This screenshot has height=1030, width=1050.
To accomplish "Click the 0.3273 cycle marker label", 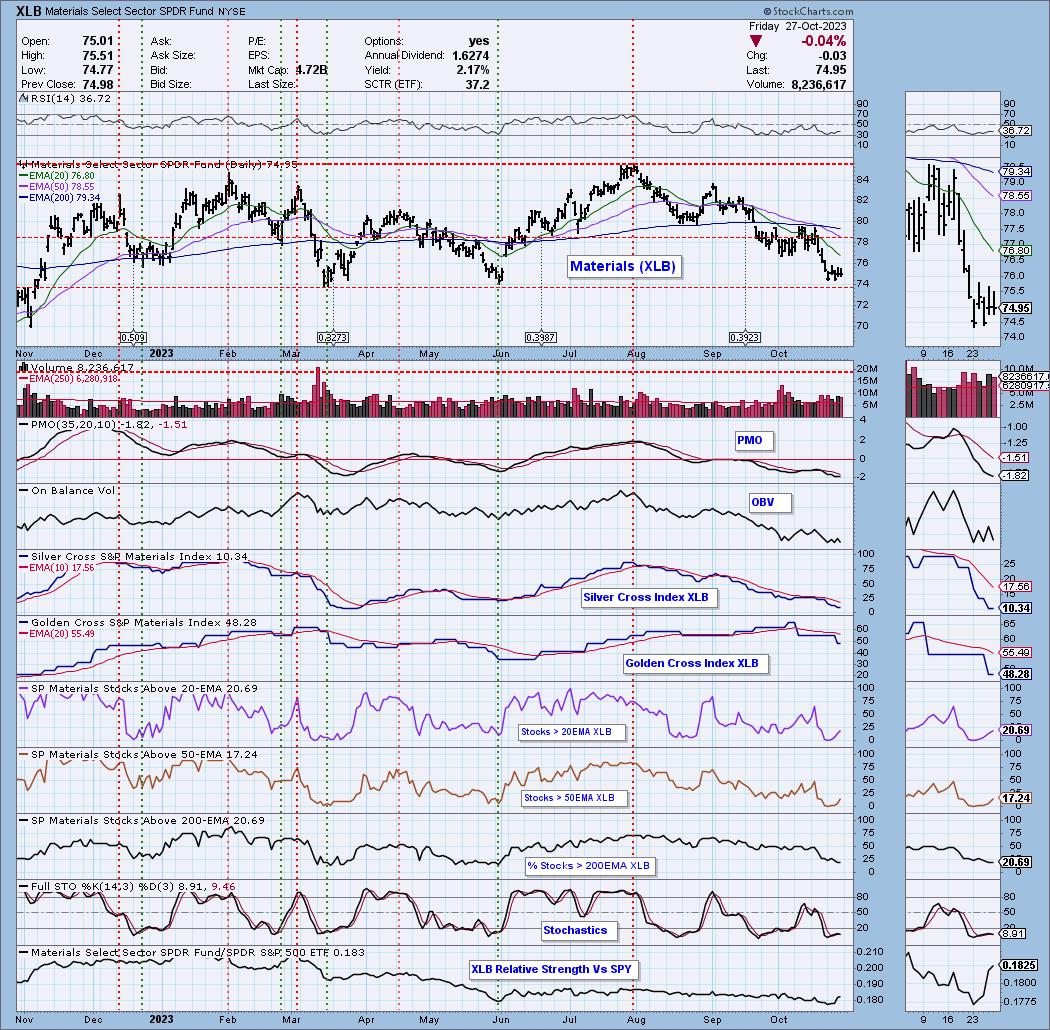I will point(332,338).
